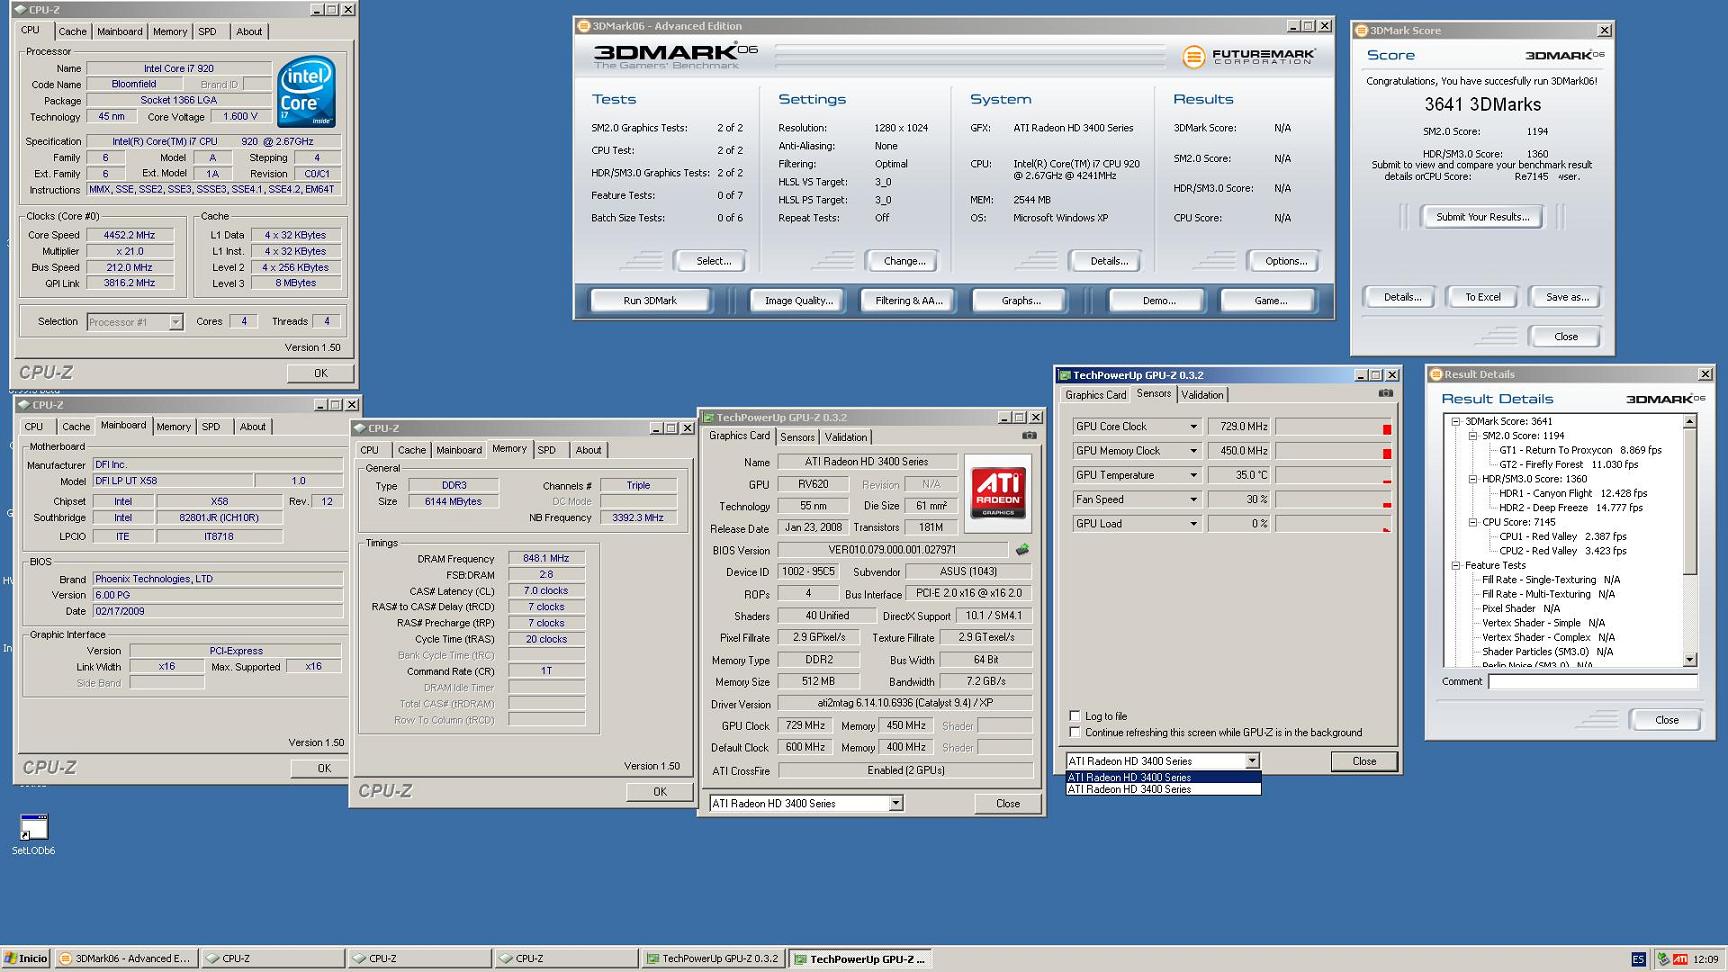This screenshot has height=972, width=1728.
Task: Launch Game mode in 3DMark06
Action: (1270, 300)
